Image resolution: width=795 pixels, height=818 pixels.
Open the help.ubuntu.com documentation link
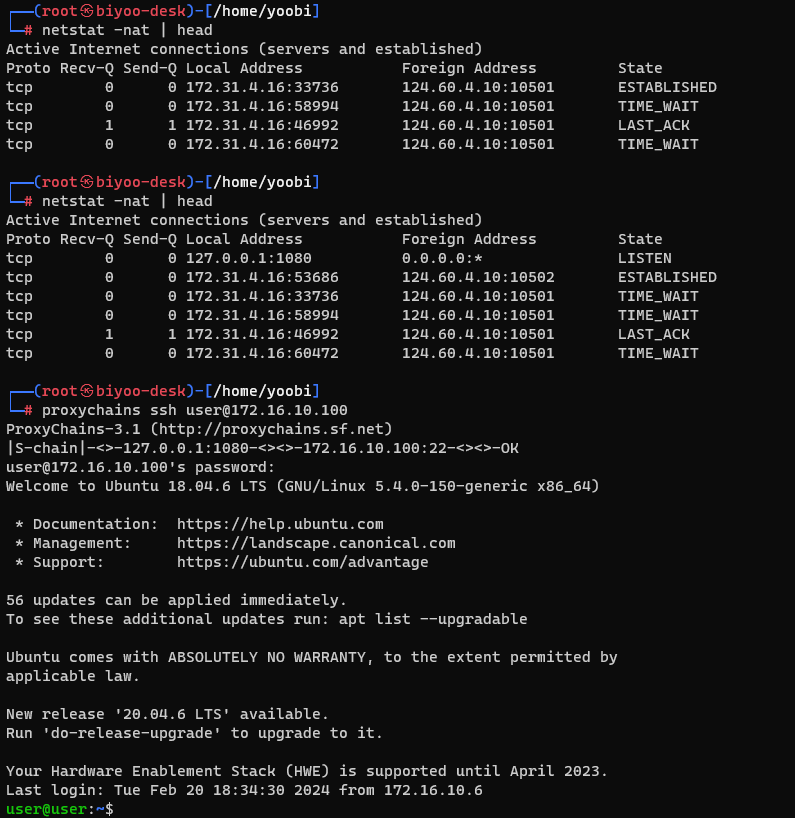coord(280,524)
